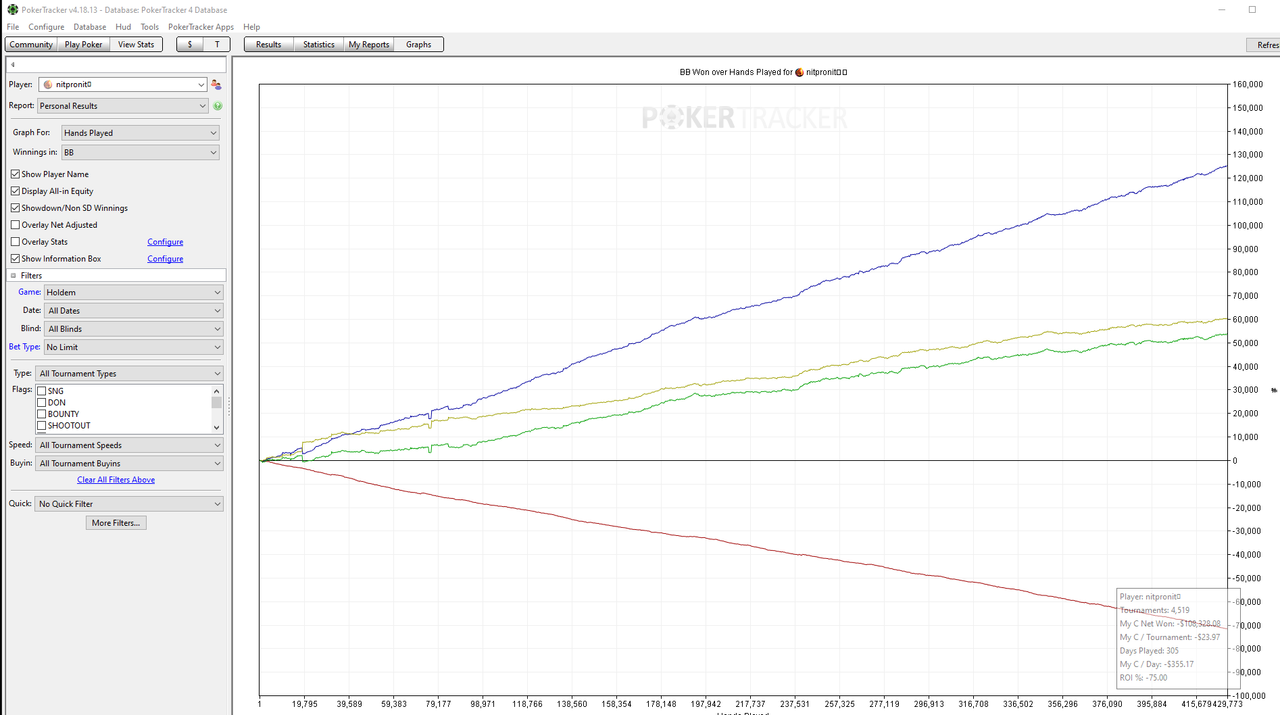This screenshot has height=715, width=1280.
Task: Click the Bet Type label link
Action: (x=25, y=347)
